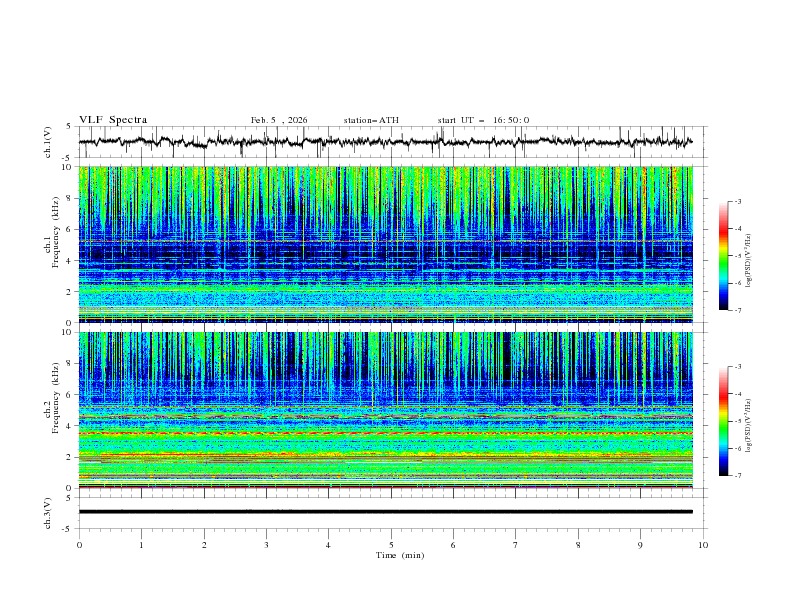Click the "-3" label on lower colorbar
Viewport: 792px width, 612px height.
point(737,367)
